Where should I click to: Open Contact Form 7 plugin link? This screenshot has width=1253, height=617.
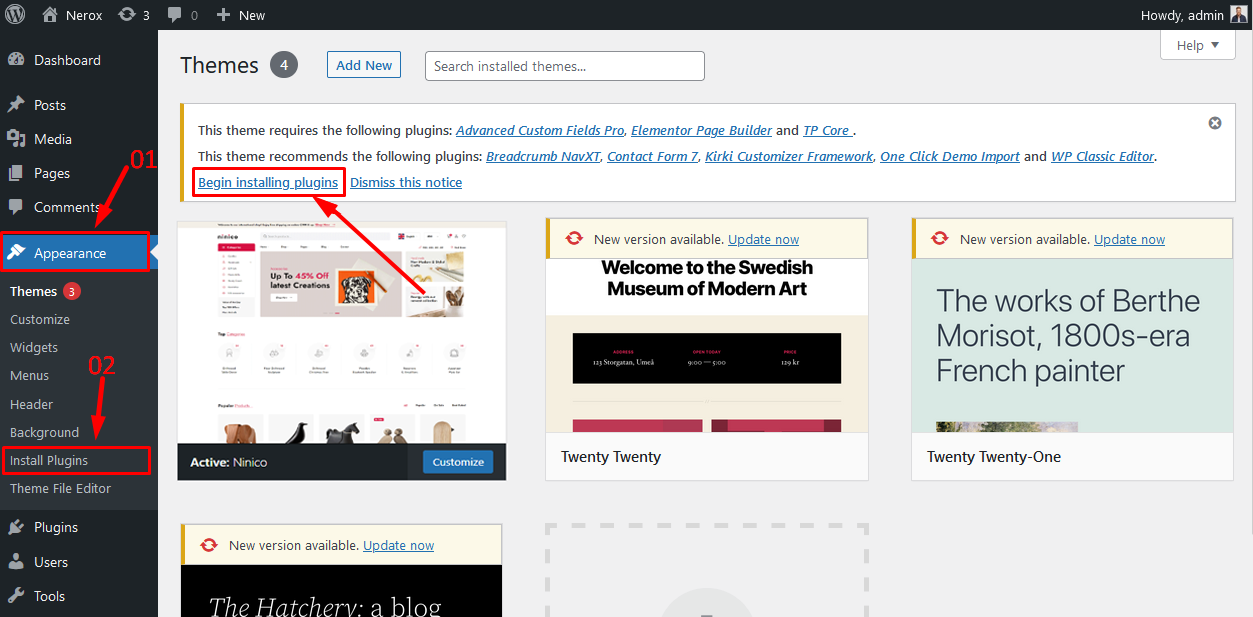point(653,156)
